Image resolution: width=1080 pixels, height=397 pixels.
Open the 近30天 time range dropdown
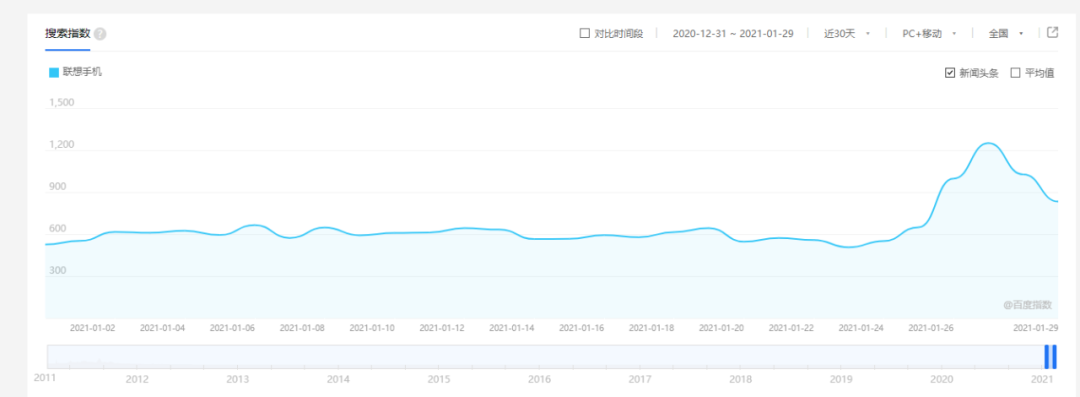(847, 33)
